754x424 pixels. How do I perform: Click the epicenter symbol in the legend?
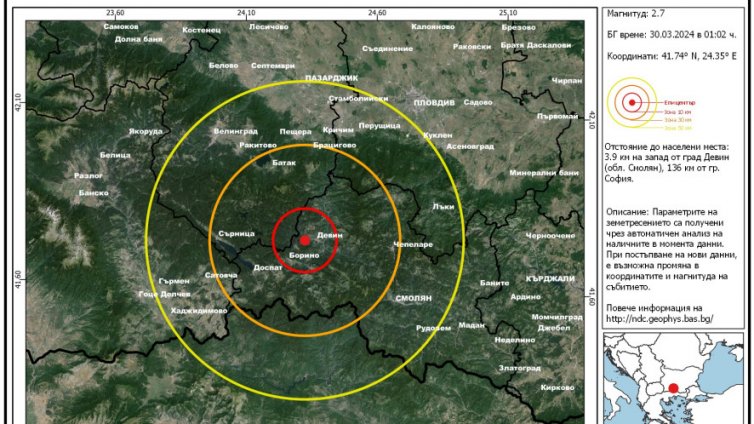[x=631, y=101]
